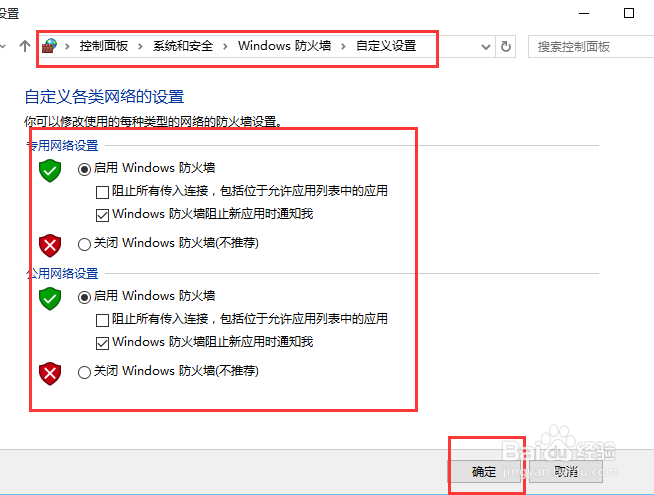Confirm settings with 确定 button
654x495 pixels.
484,472
